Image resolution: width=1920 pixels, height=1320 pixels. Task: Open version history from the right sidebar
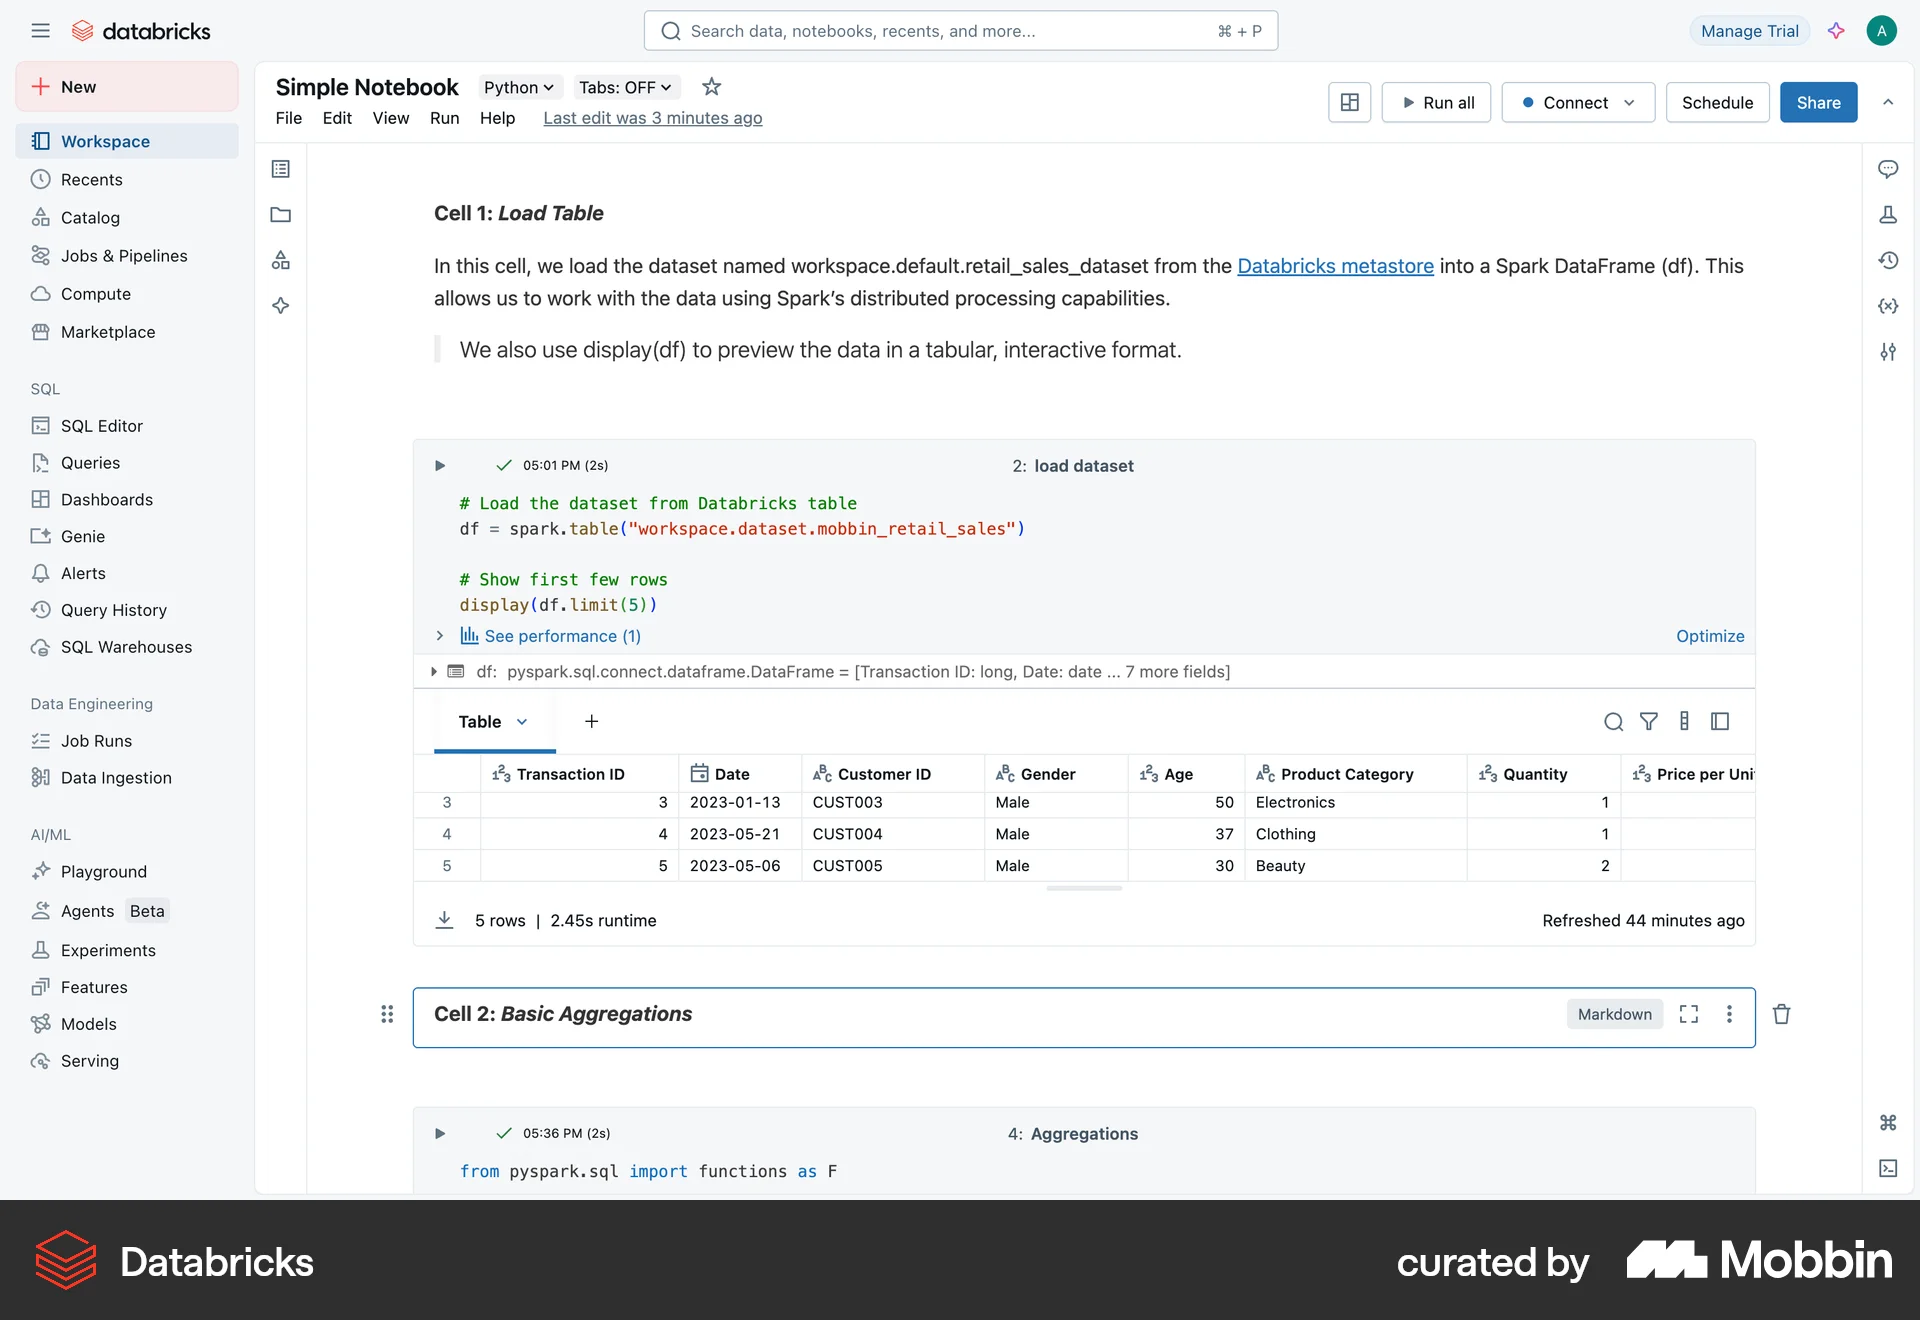coord(1889,260)
